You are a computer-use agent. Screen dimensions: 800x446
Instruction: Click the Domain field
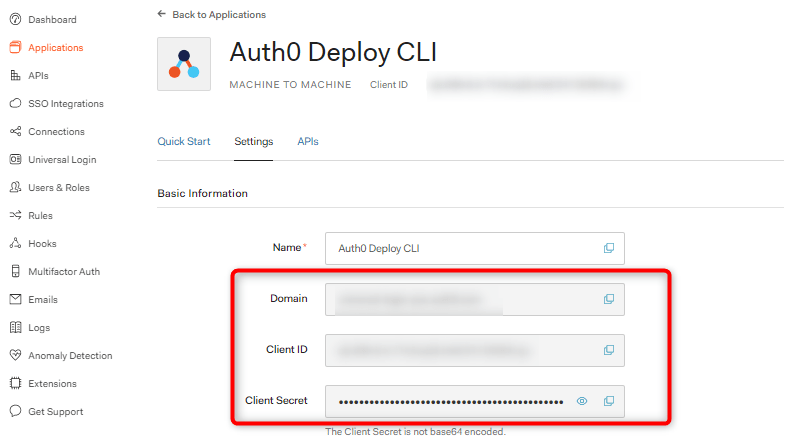[474, 300]
